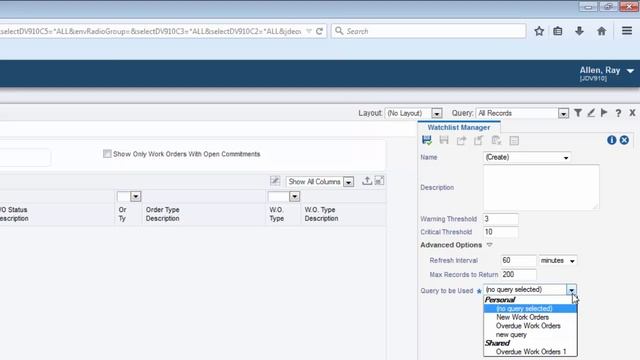640x360 pixels.
Task: Click the greyed-out notes icon in Watchlist Manager
Action: point(514,141)
